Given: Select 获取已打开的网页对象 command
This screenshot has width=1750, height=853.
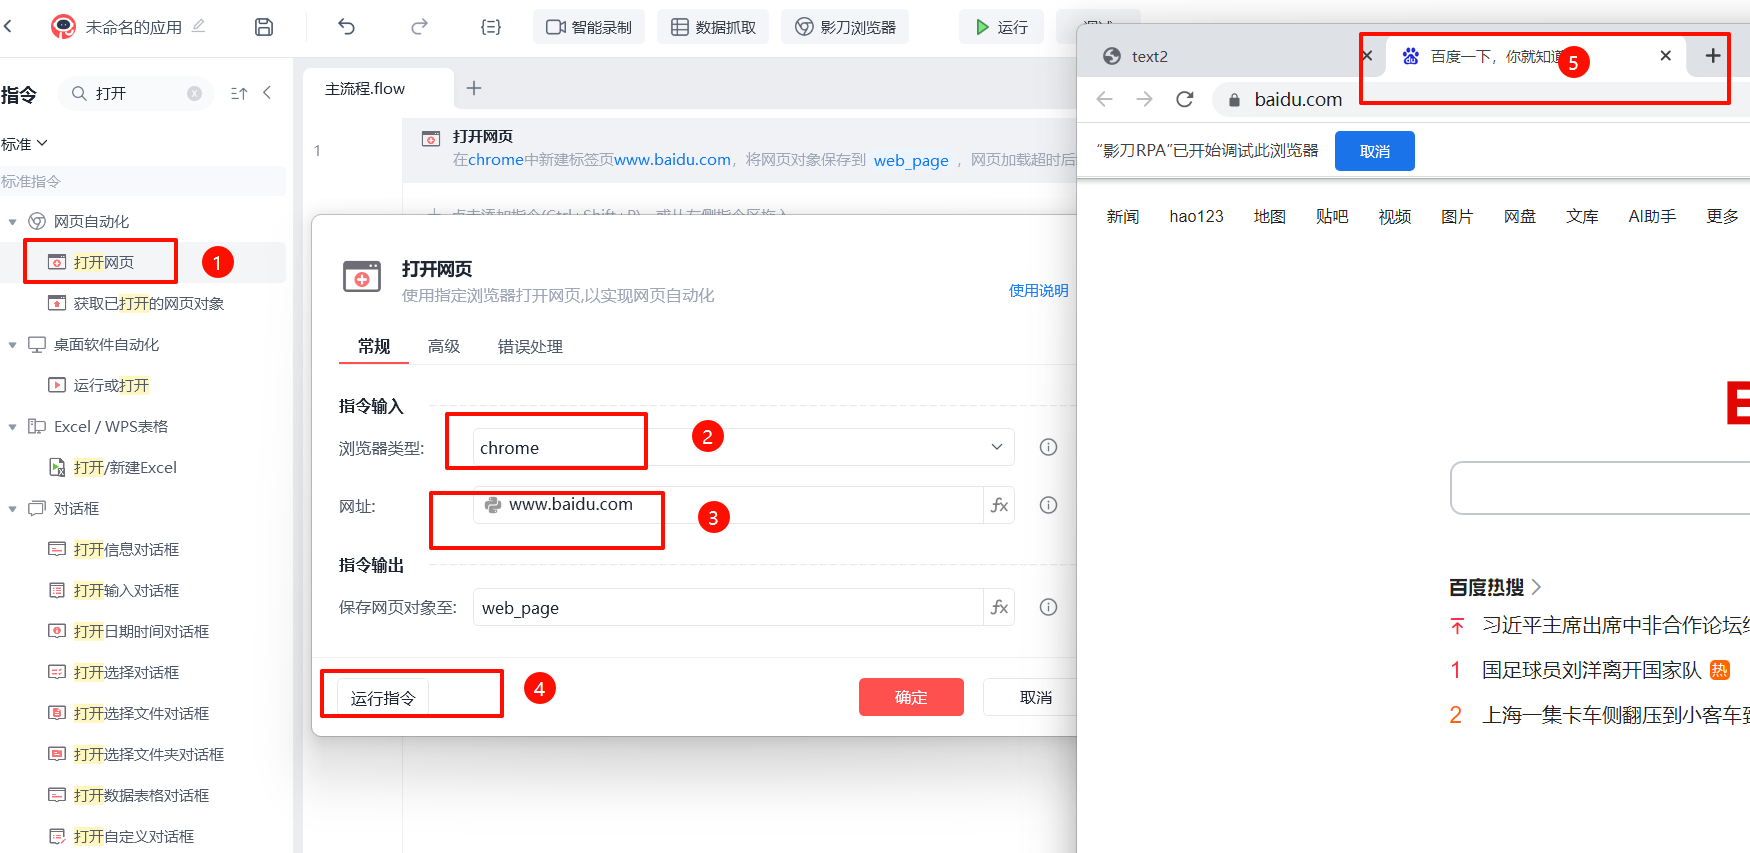Looking at the screenshot, I should tap(148, 303).
